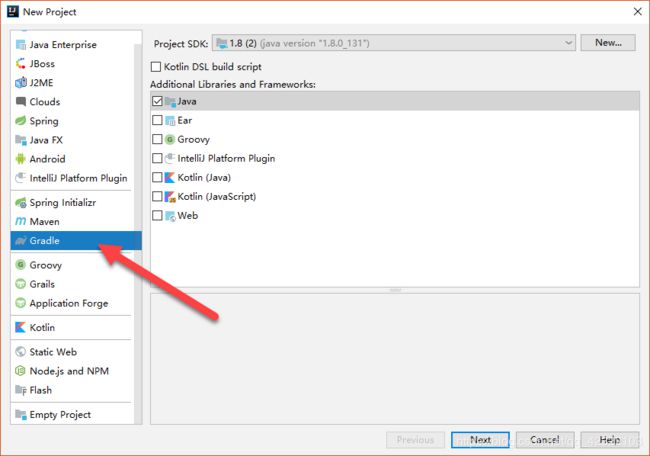
Task: Open the Project SDK dropdown
Action: pyautogui.click(x=394, y=43)
